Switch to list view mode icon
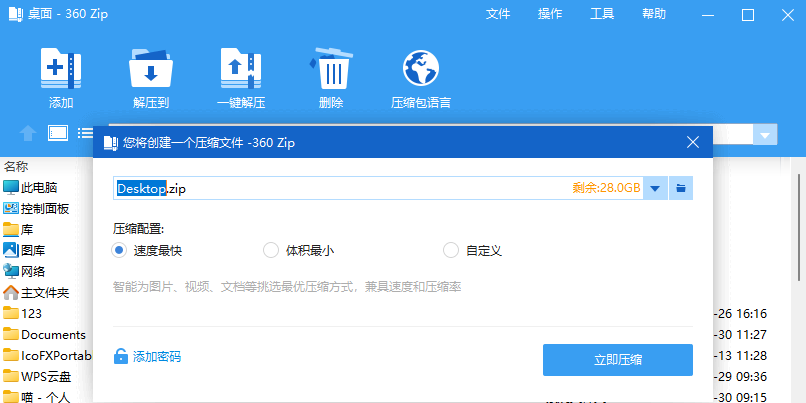 tap(85, 133)
